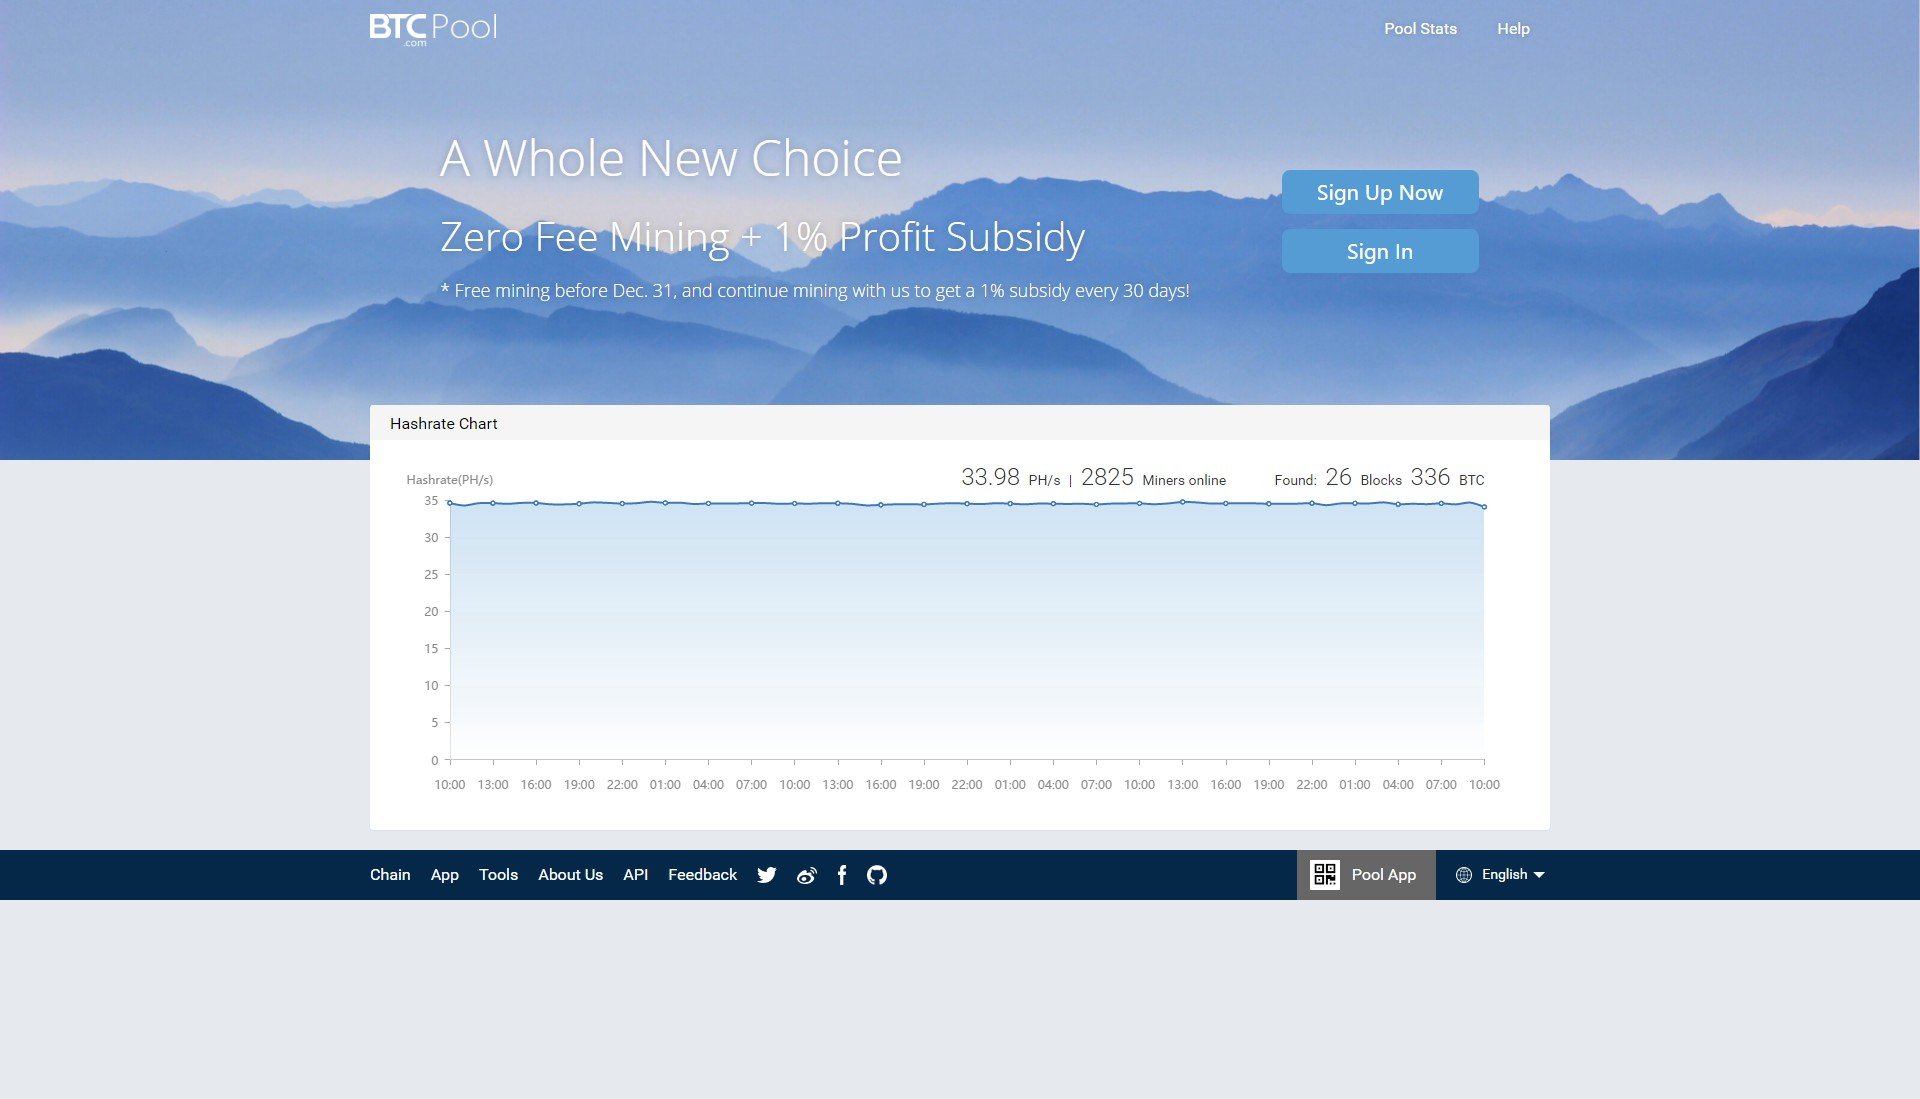Click the Sign In button

click(1378, 249)
